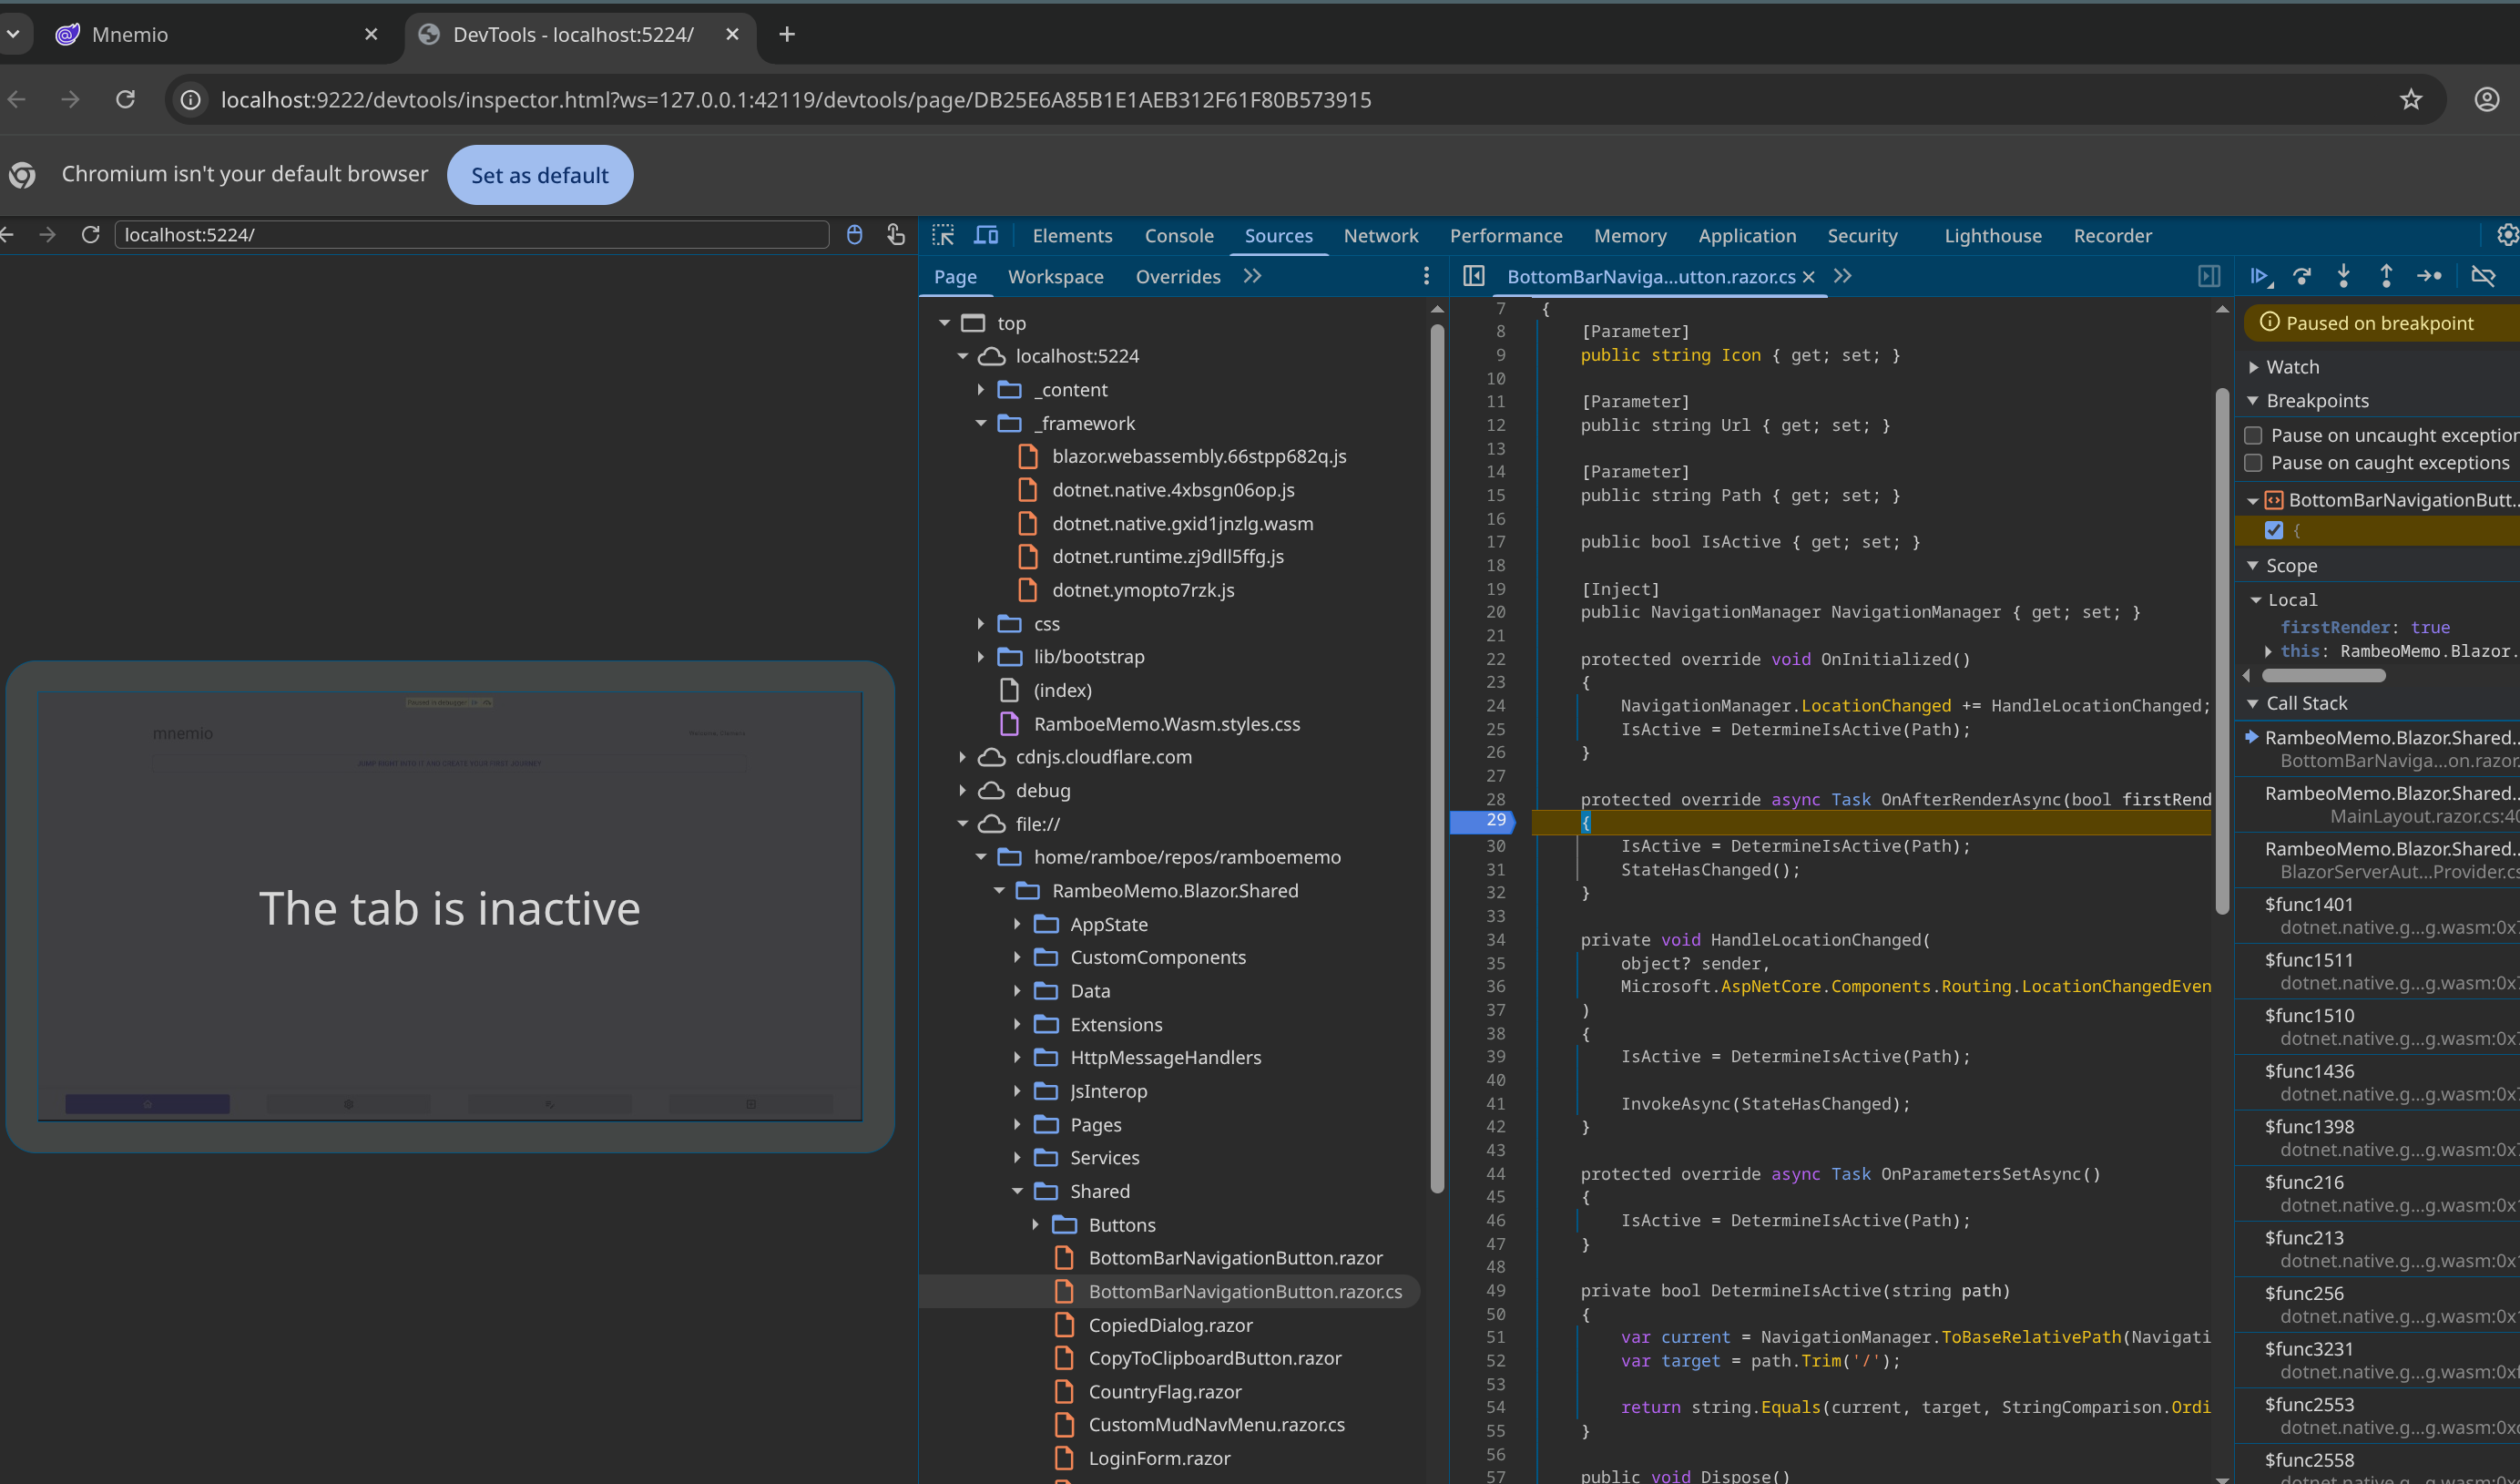Select element inspector icon in DevTools
Image resolution: width=2520 pixels, height=1484 pixels.
[x=943, y=235]
